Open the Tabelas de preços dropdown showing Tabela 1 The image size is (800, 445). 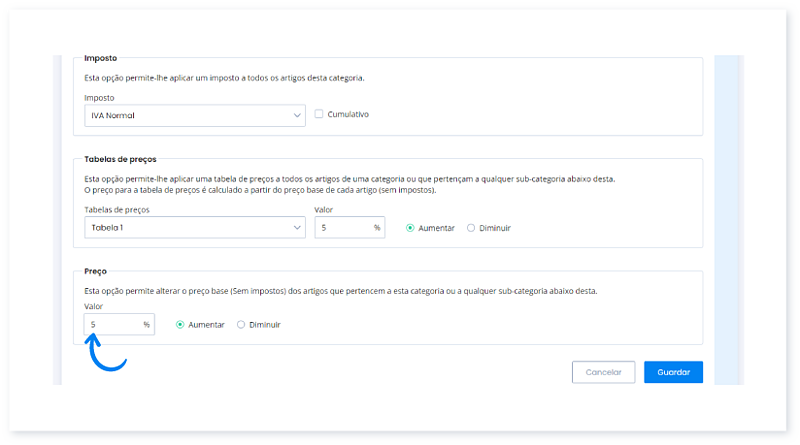click(x=190, y=227)
